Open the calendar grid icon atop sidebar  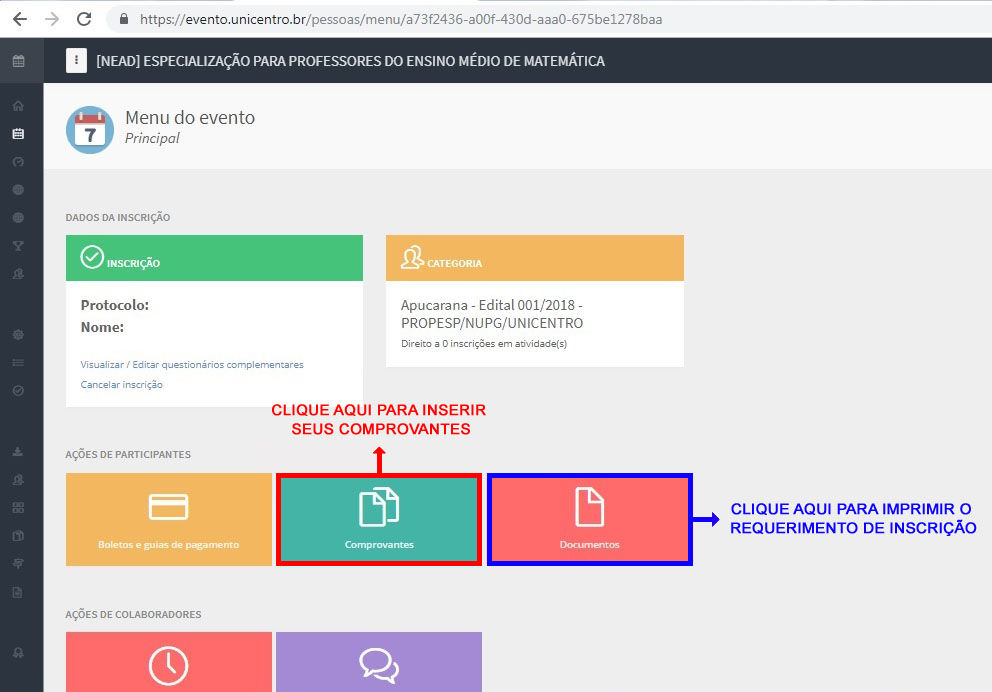[19, 61]
